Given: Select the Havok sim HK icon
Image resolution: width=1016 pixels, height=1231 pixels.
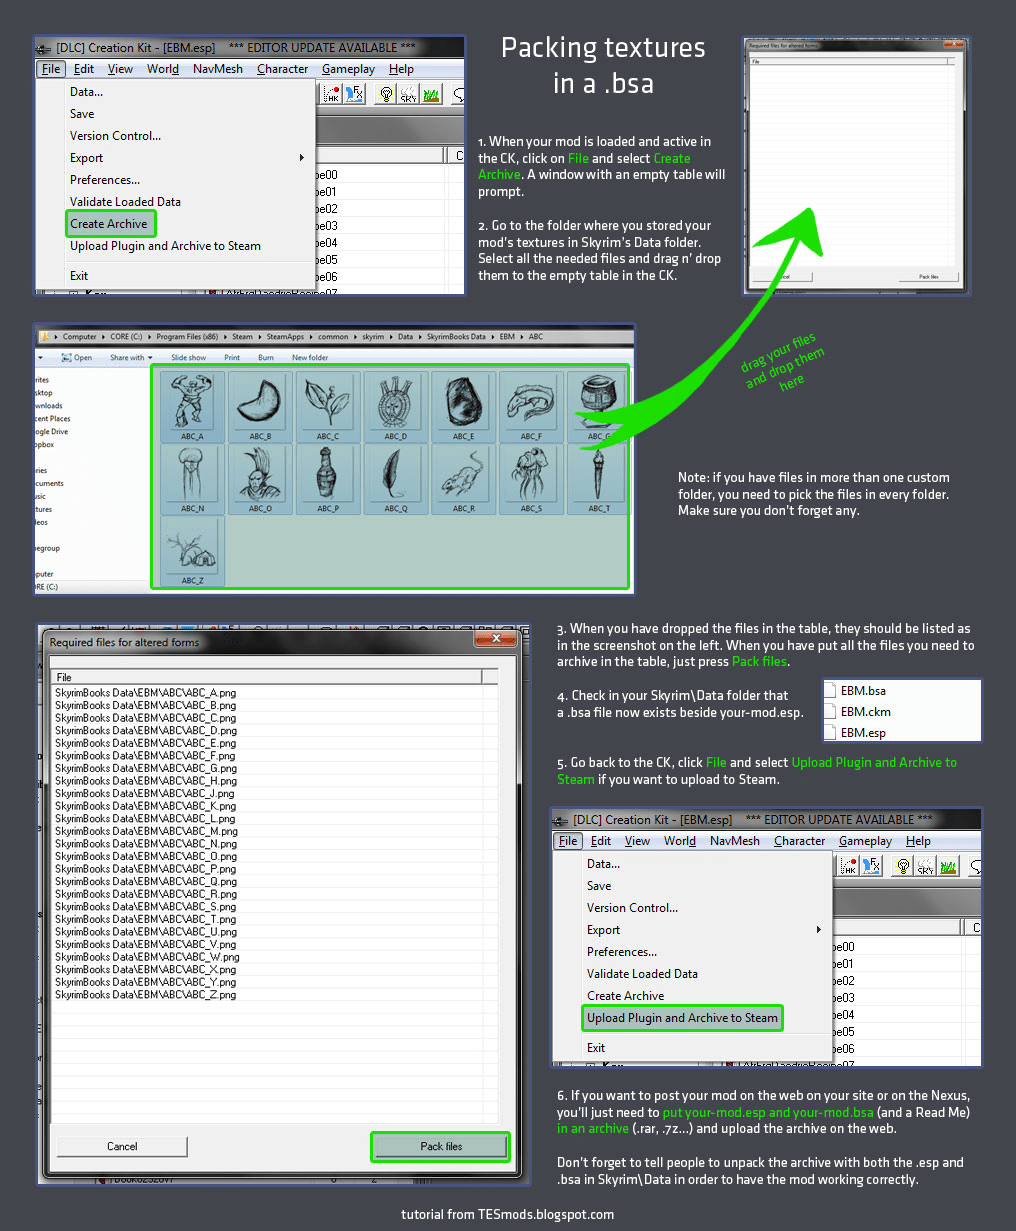Looking at the screenshot, I should [331, 94].
